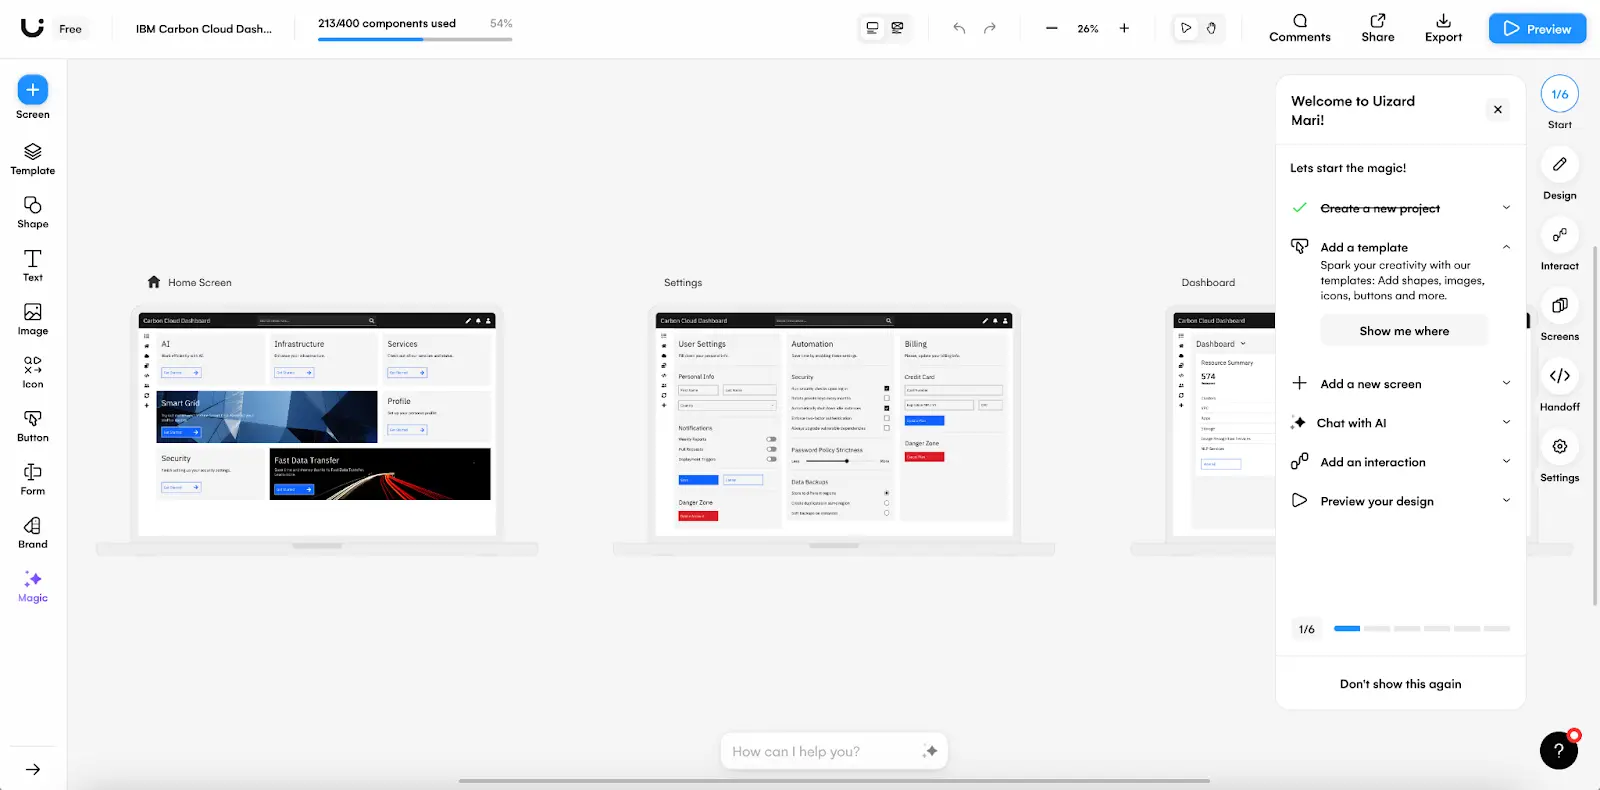
Task: Switch to desktop device view icon
Action: (872, 28)
